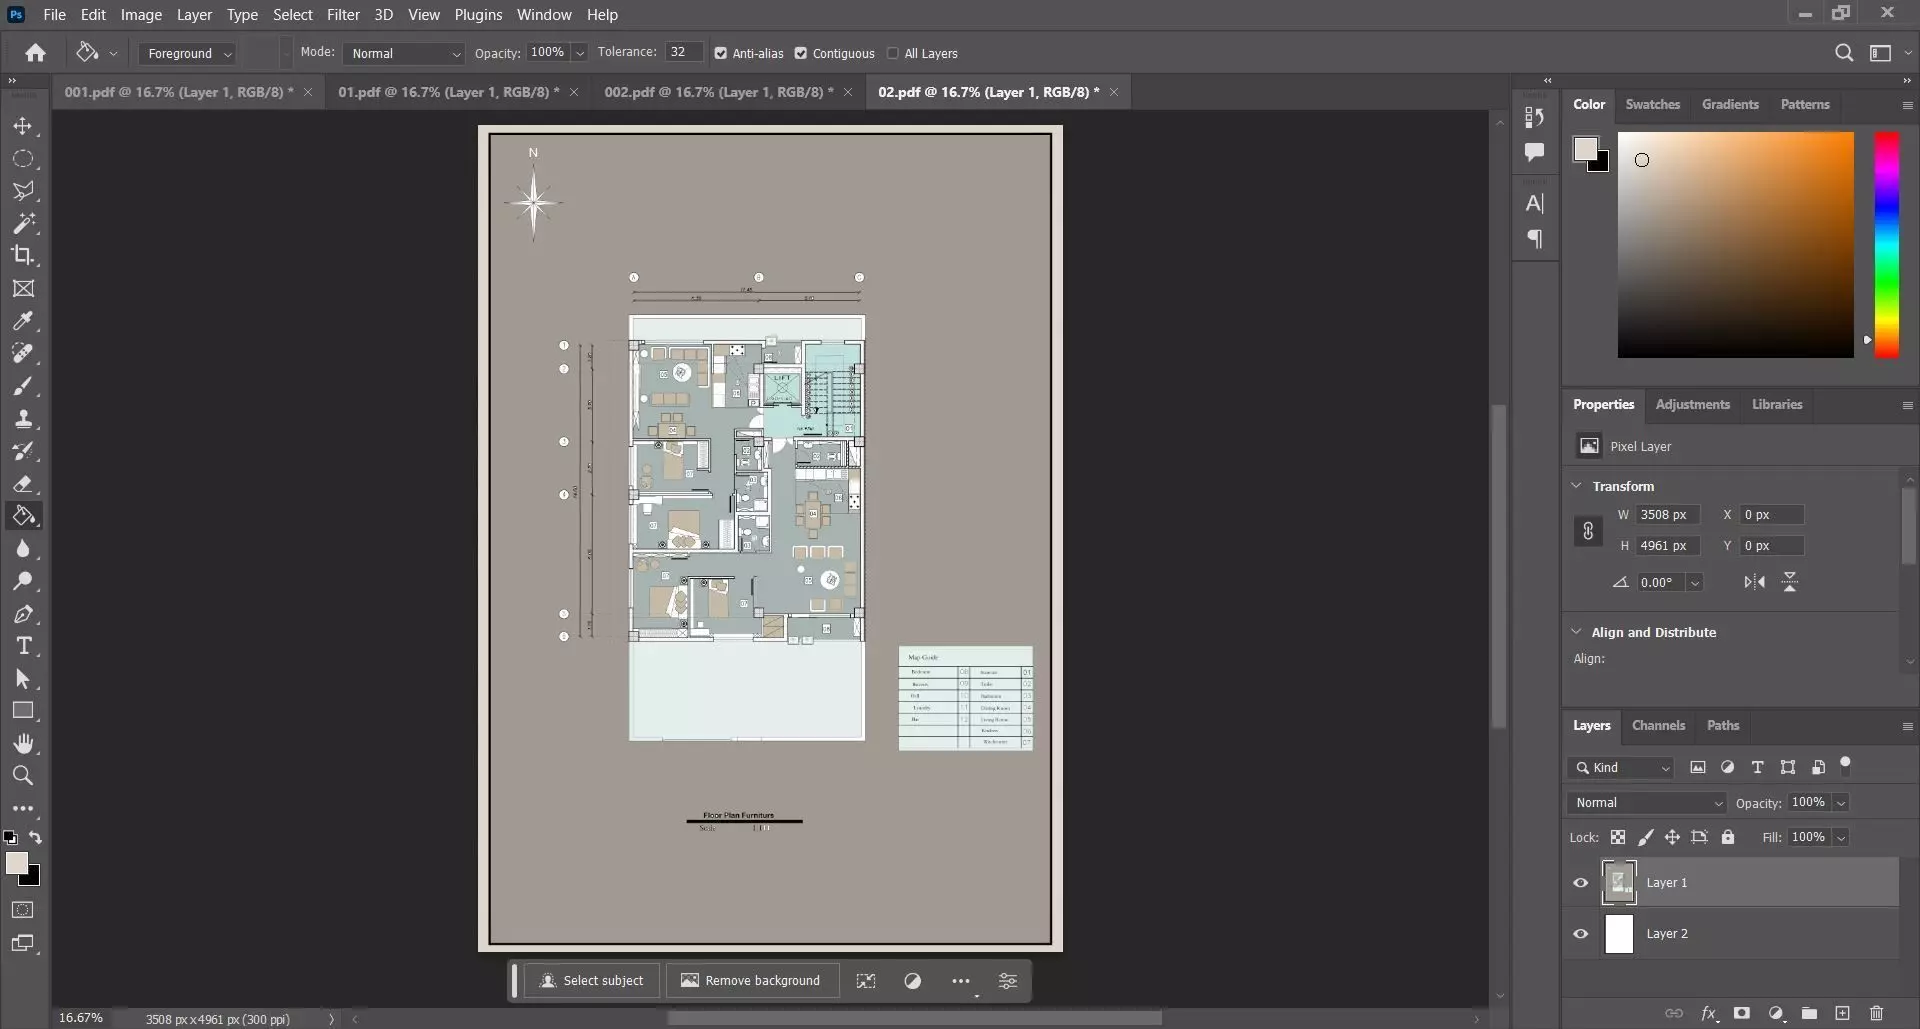Open the Search icon in options bar
This screenshot has height=1029, width=1920.
[1844, 53]
